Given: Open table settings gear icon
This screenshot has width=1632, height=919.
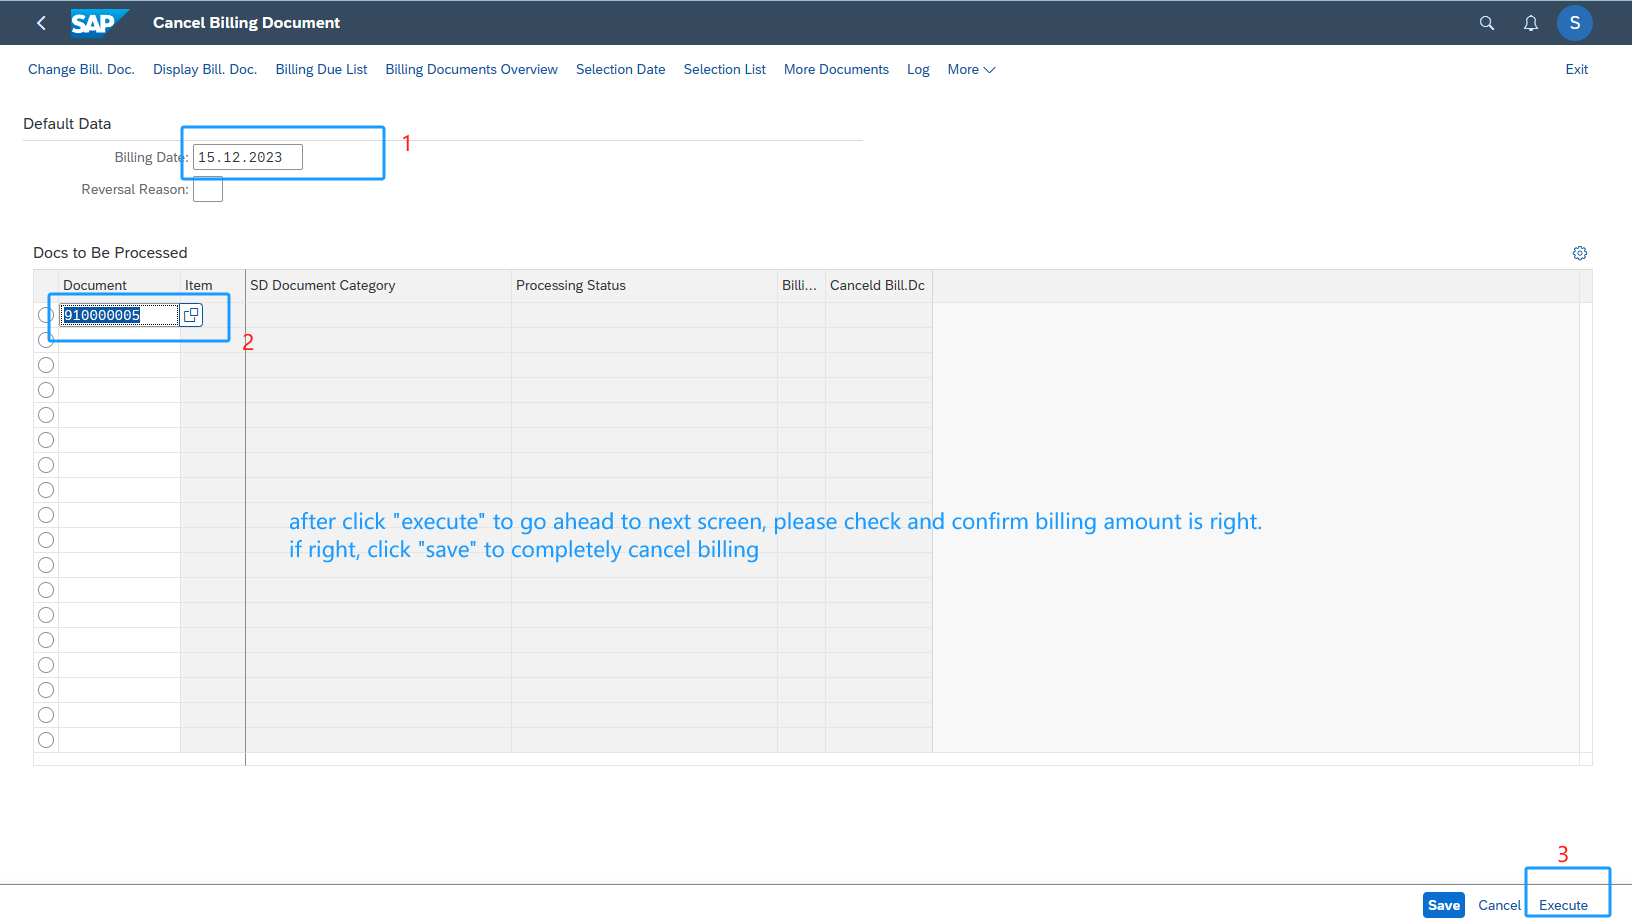Looking at the screenshot, I should tap(1580, 253).
